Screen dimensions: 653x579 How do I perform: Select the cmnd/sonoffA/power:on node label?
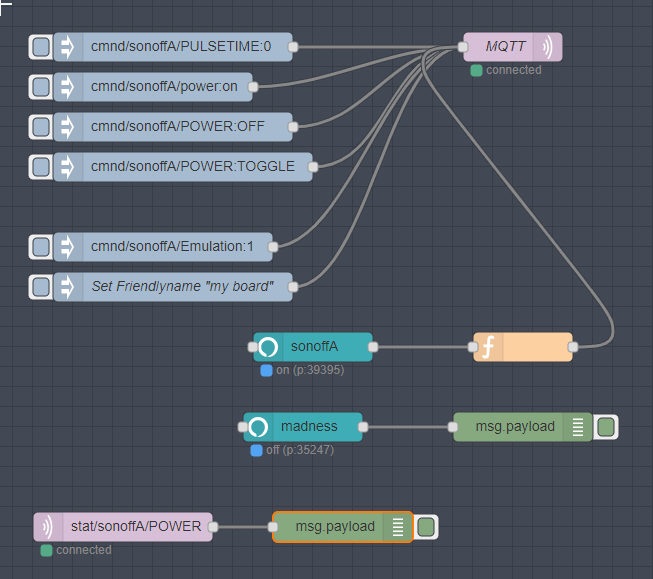click(x=164, y=87)
